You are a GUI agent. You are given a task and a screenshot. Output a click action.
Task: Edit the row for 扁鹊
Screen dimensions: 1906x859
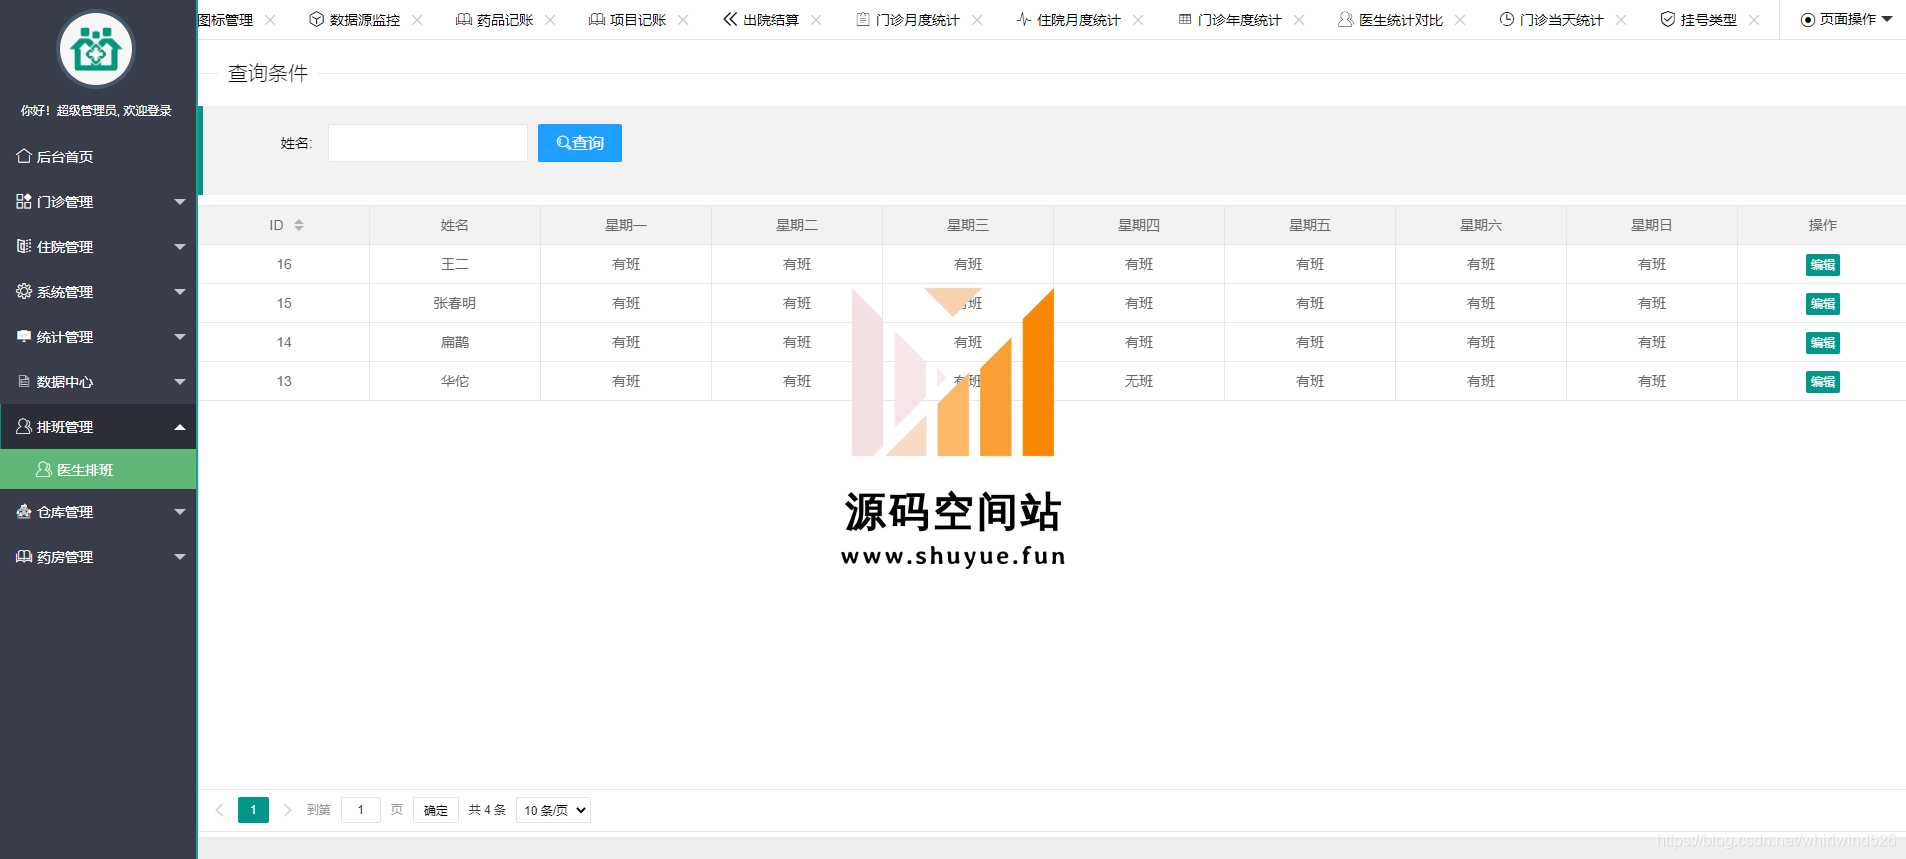[1823, 343]
